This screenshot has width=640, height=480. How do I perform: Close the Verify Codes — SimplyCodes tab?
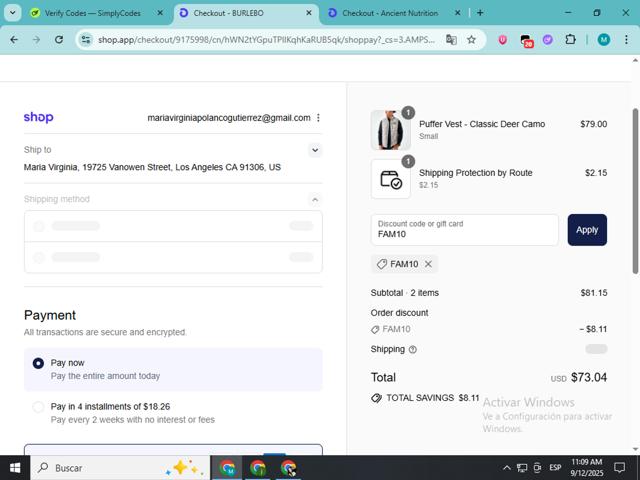coord(160,13)
